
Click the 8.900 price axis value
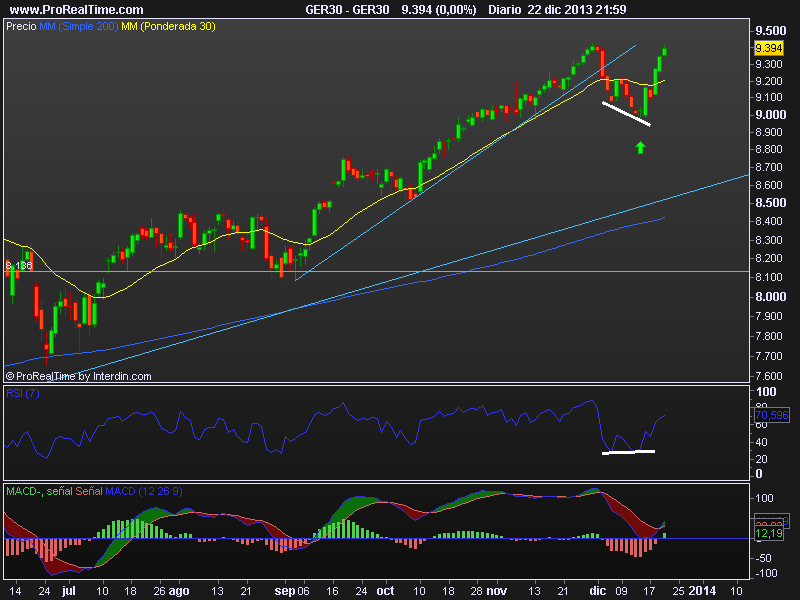tap(769, 132)
